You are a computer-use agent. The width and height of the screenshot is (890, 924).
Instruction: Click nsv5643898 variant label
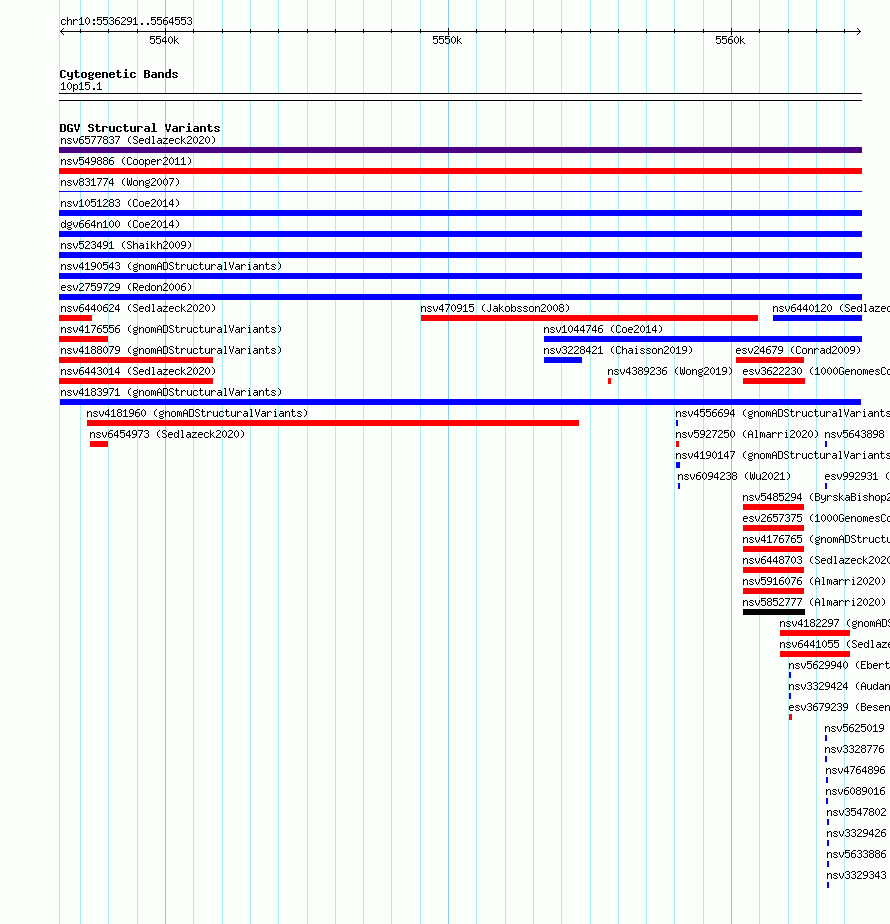click(x=854, y=434)
